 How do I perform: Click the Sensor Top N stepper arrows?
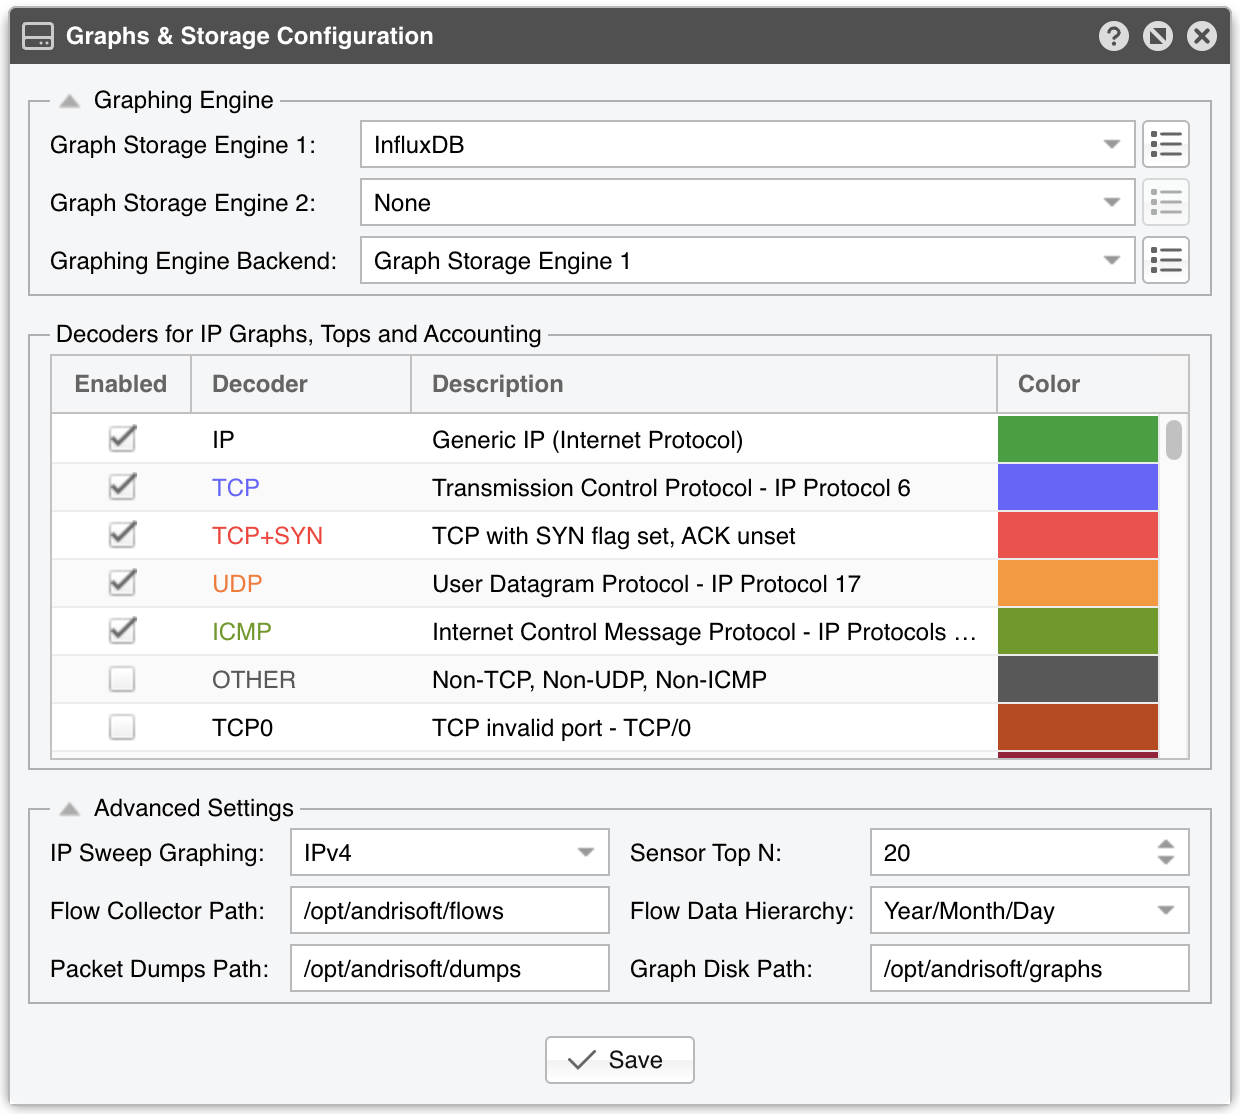(x=1166, y=853)
